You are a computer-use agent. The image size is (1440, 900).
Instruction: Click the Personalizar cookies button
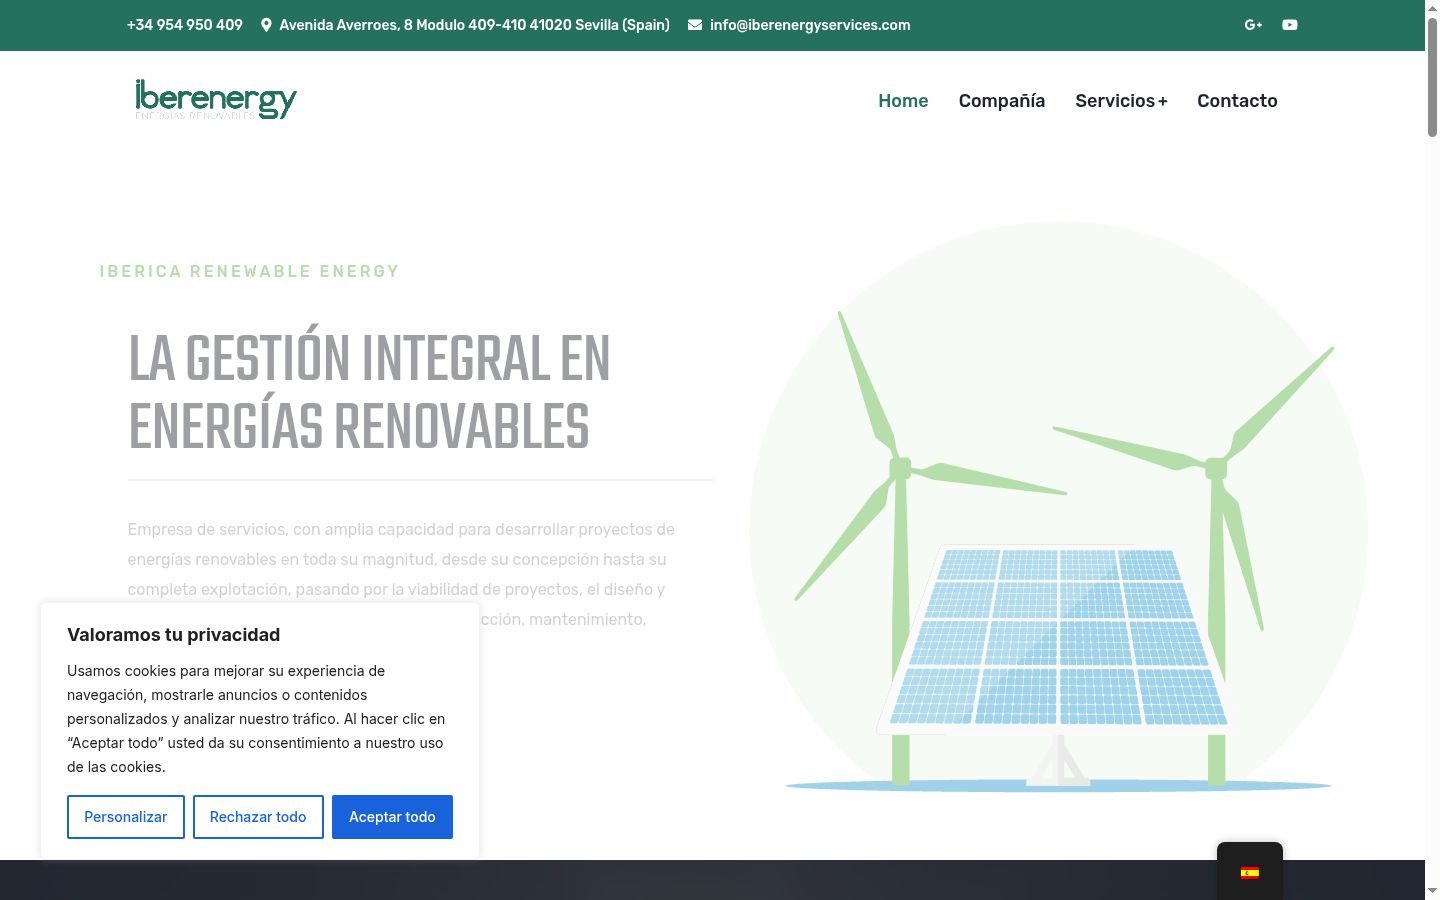[126, 817]
